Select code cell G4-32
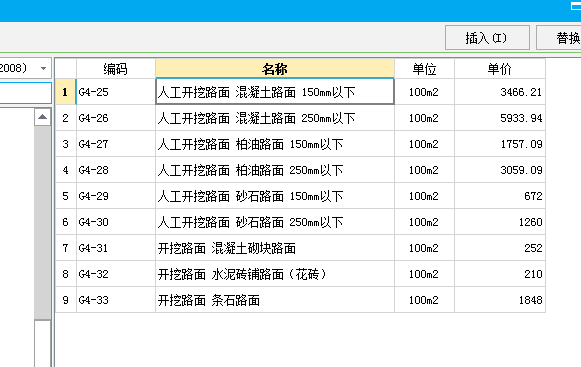 [x=116, y=274]
